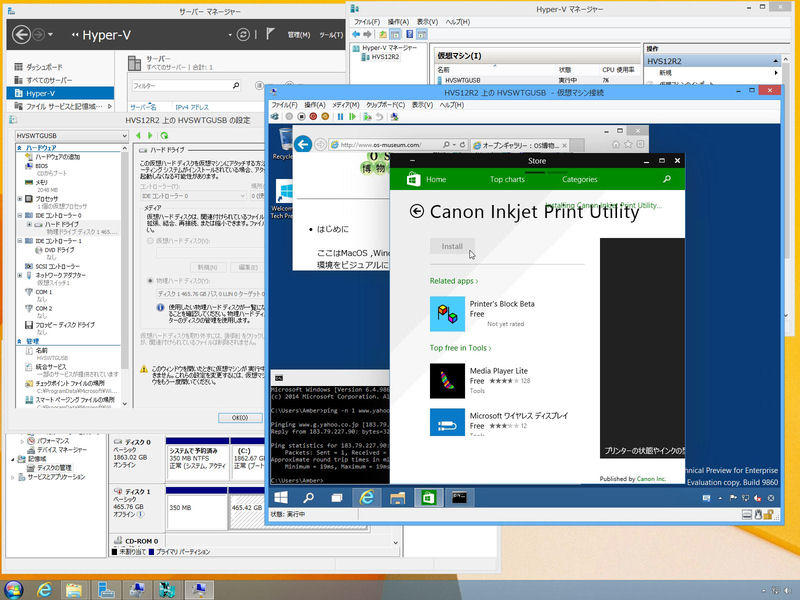Image resolution: width=800 pixels, height=600 pixels.
Task: Collapse IDE コントローラー 1 node
Action: tap(20, 241)
